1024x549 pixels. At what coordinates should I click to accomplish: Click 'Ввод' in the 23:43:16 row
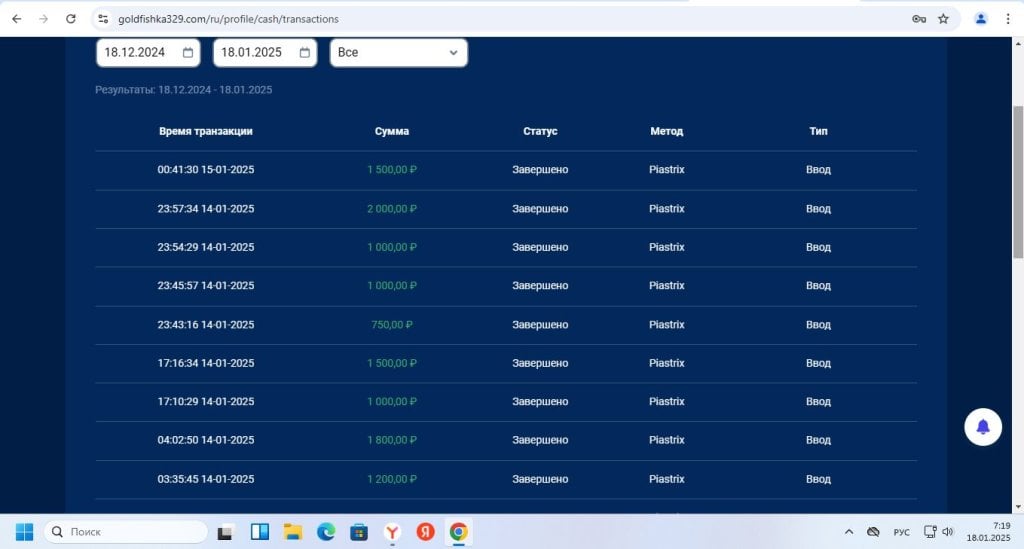click(818, 324)
